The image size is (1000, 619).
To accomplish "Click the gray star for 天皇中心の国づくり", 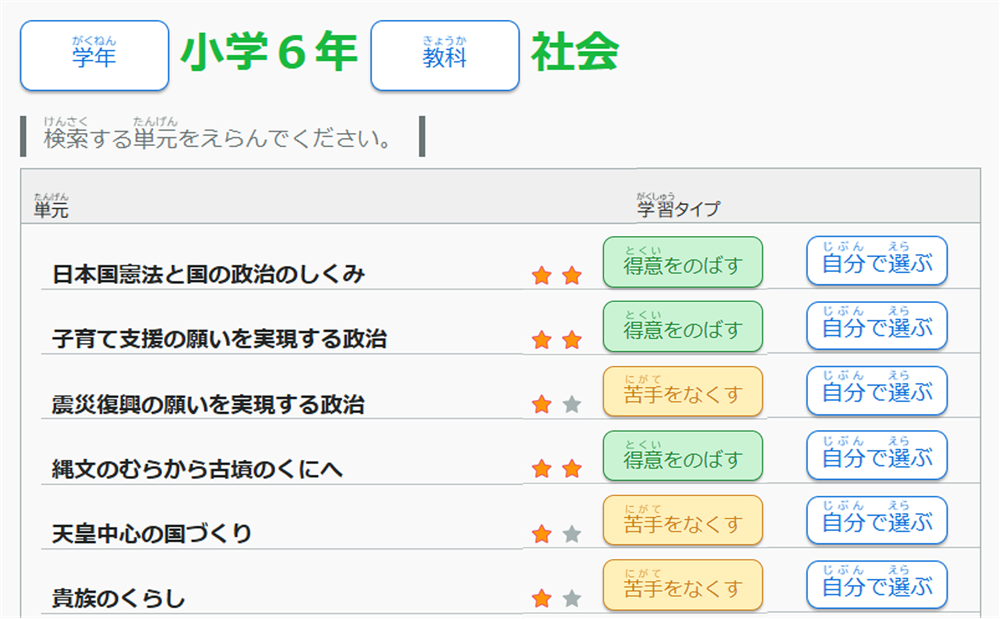I will (x=572, y=534).
